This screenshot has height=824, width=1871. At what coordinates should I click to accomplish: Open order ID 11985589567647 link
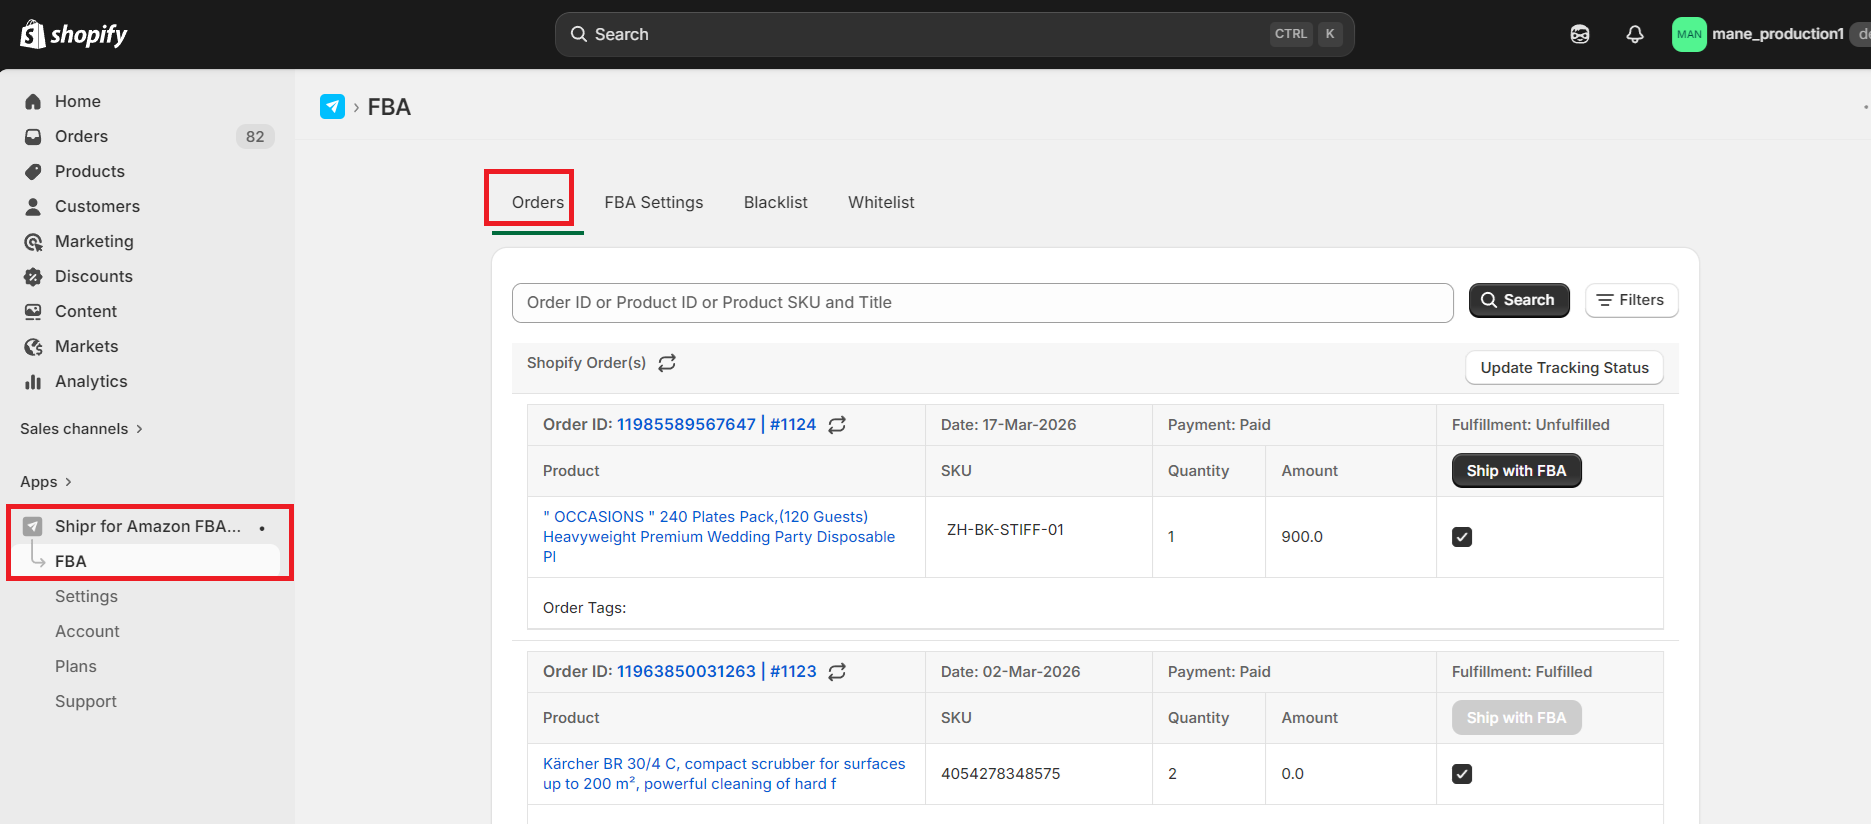pos(686,425)
